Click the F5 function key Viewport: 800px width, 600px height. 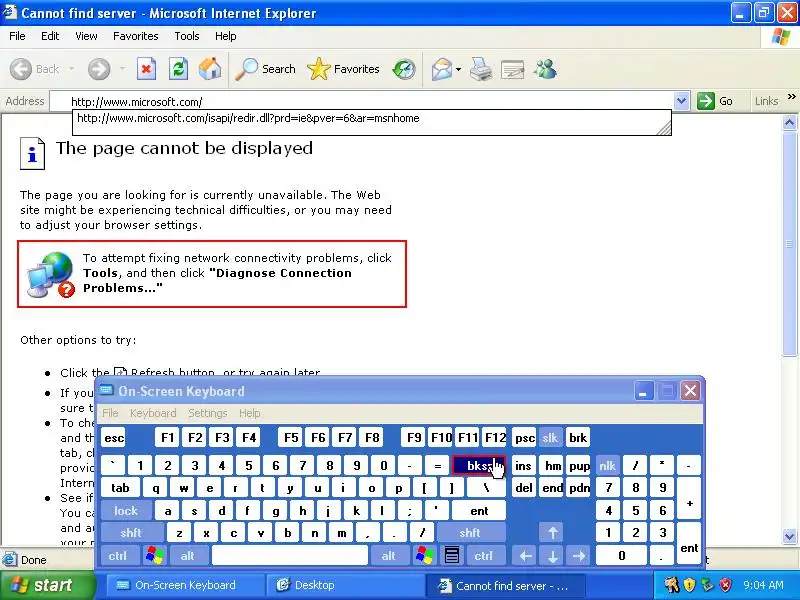coord(291,438)
